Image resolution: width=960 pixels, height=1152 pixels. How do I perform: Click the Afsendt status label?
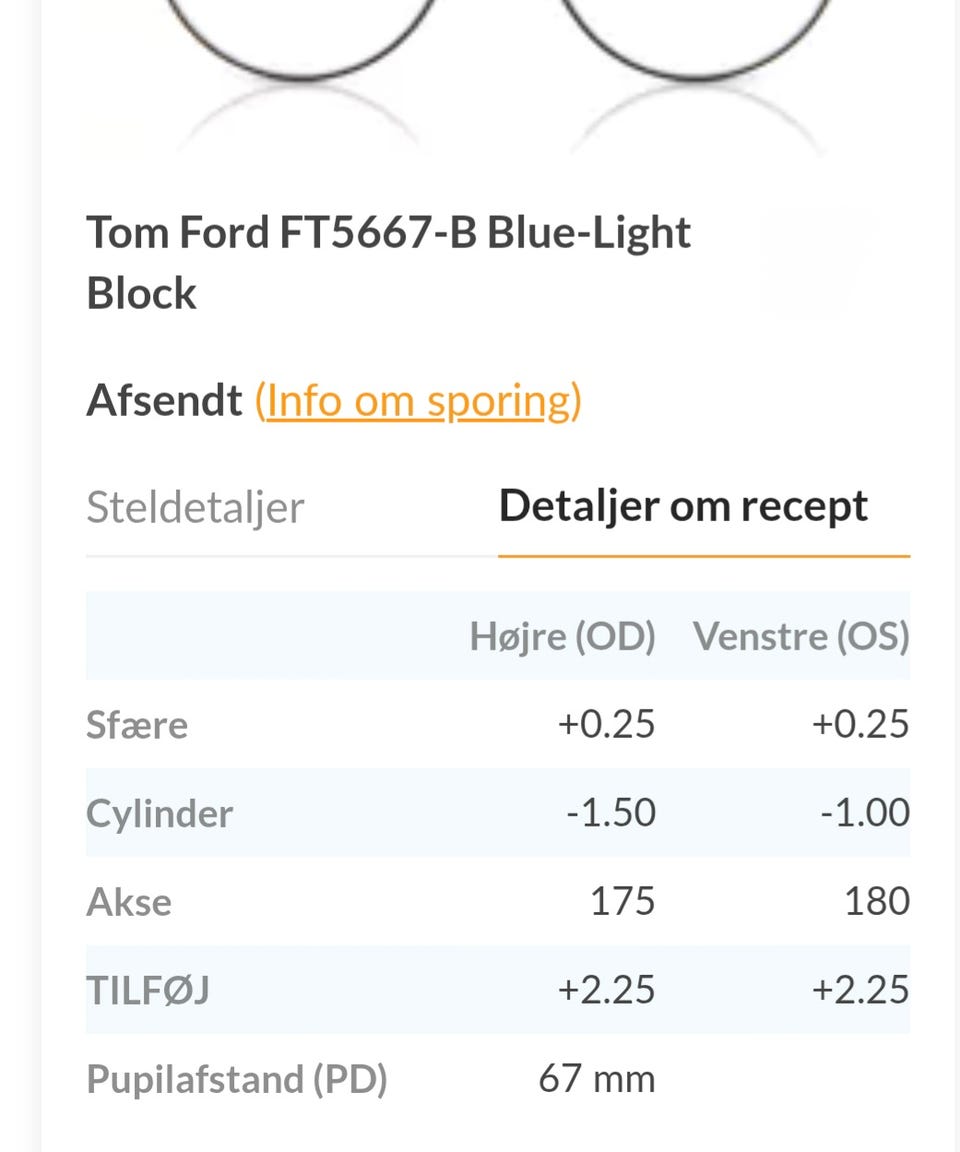(164, 401)
